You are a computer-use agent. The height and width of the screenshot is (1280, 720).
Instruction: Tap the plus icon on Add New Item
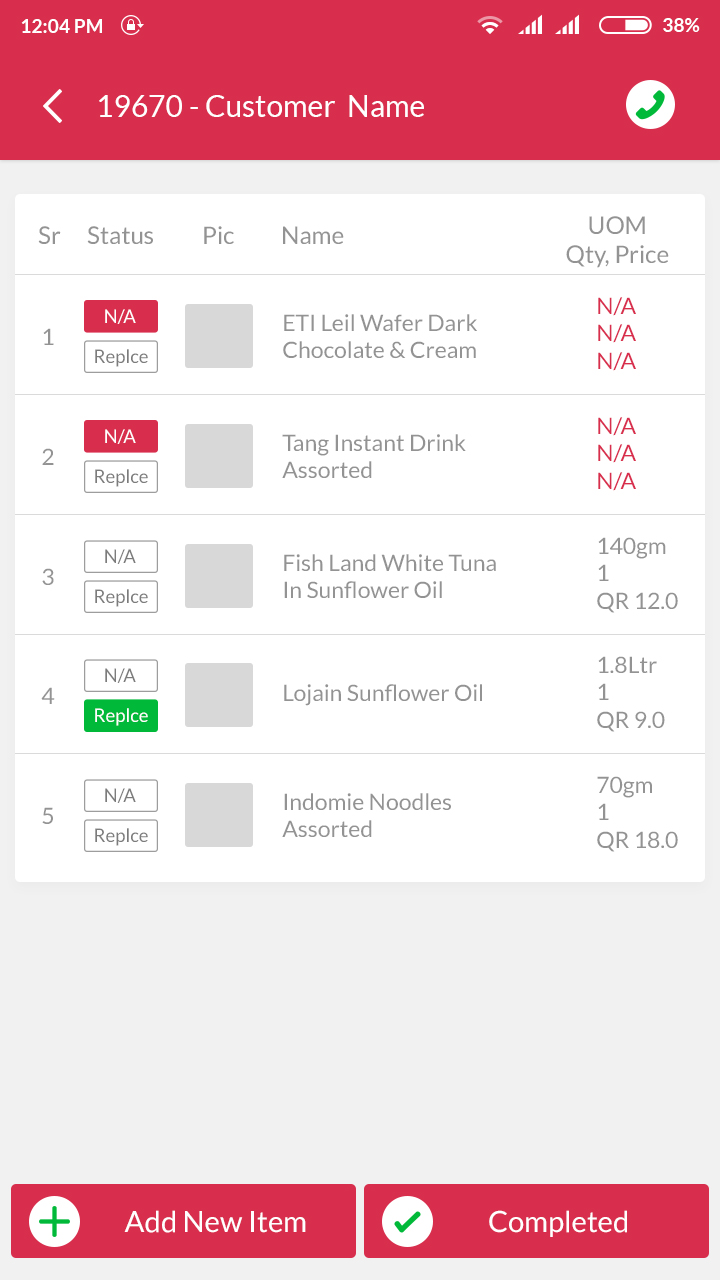(54, 1221)
